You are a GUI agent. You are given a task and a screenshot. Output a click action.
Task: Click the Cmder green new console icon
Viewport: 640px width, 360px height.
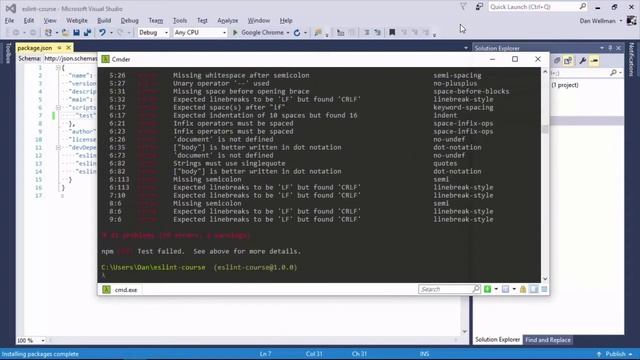point(487,289)
